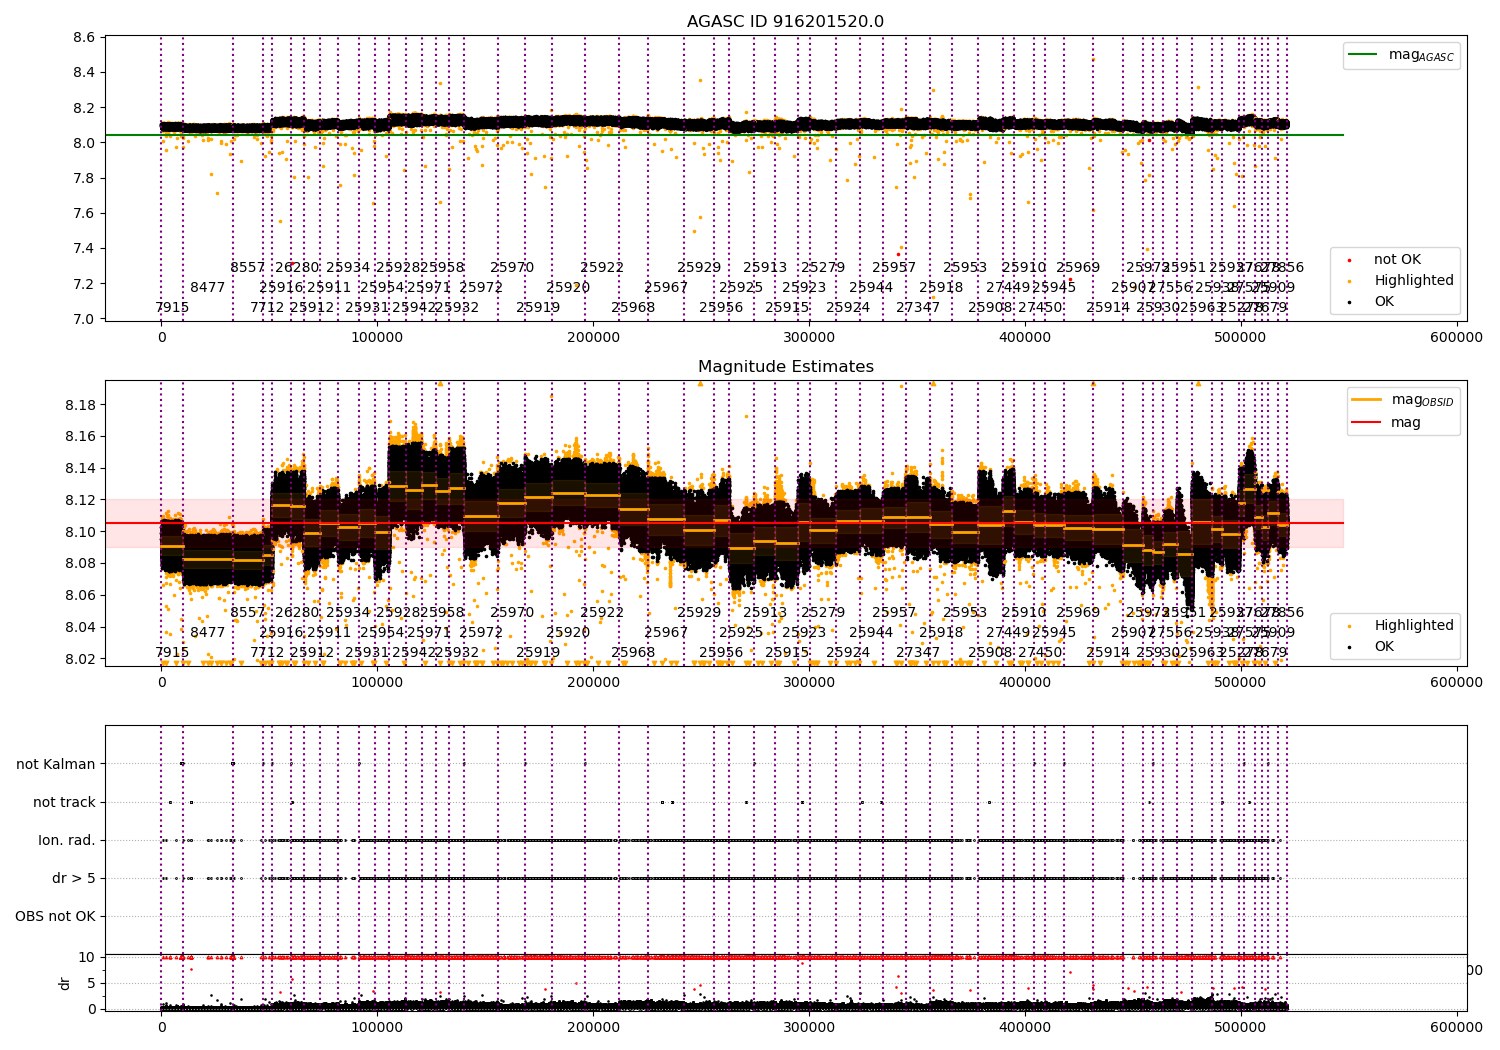
Task: Click obsid label 25969 in the AGASC ID plot
Action: (1078, 268)
